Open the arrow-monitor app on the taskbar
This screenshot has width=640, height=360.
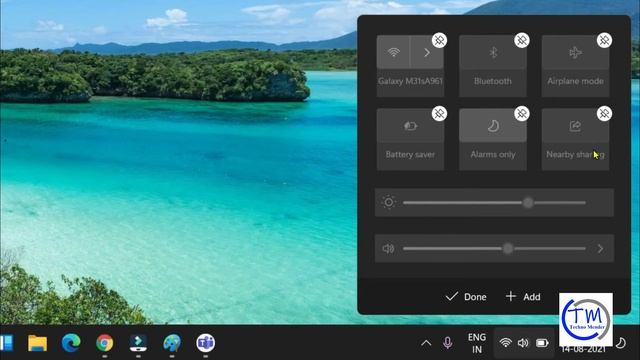[138, 343]
